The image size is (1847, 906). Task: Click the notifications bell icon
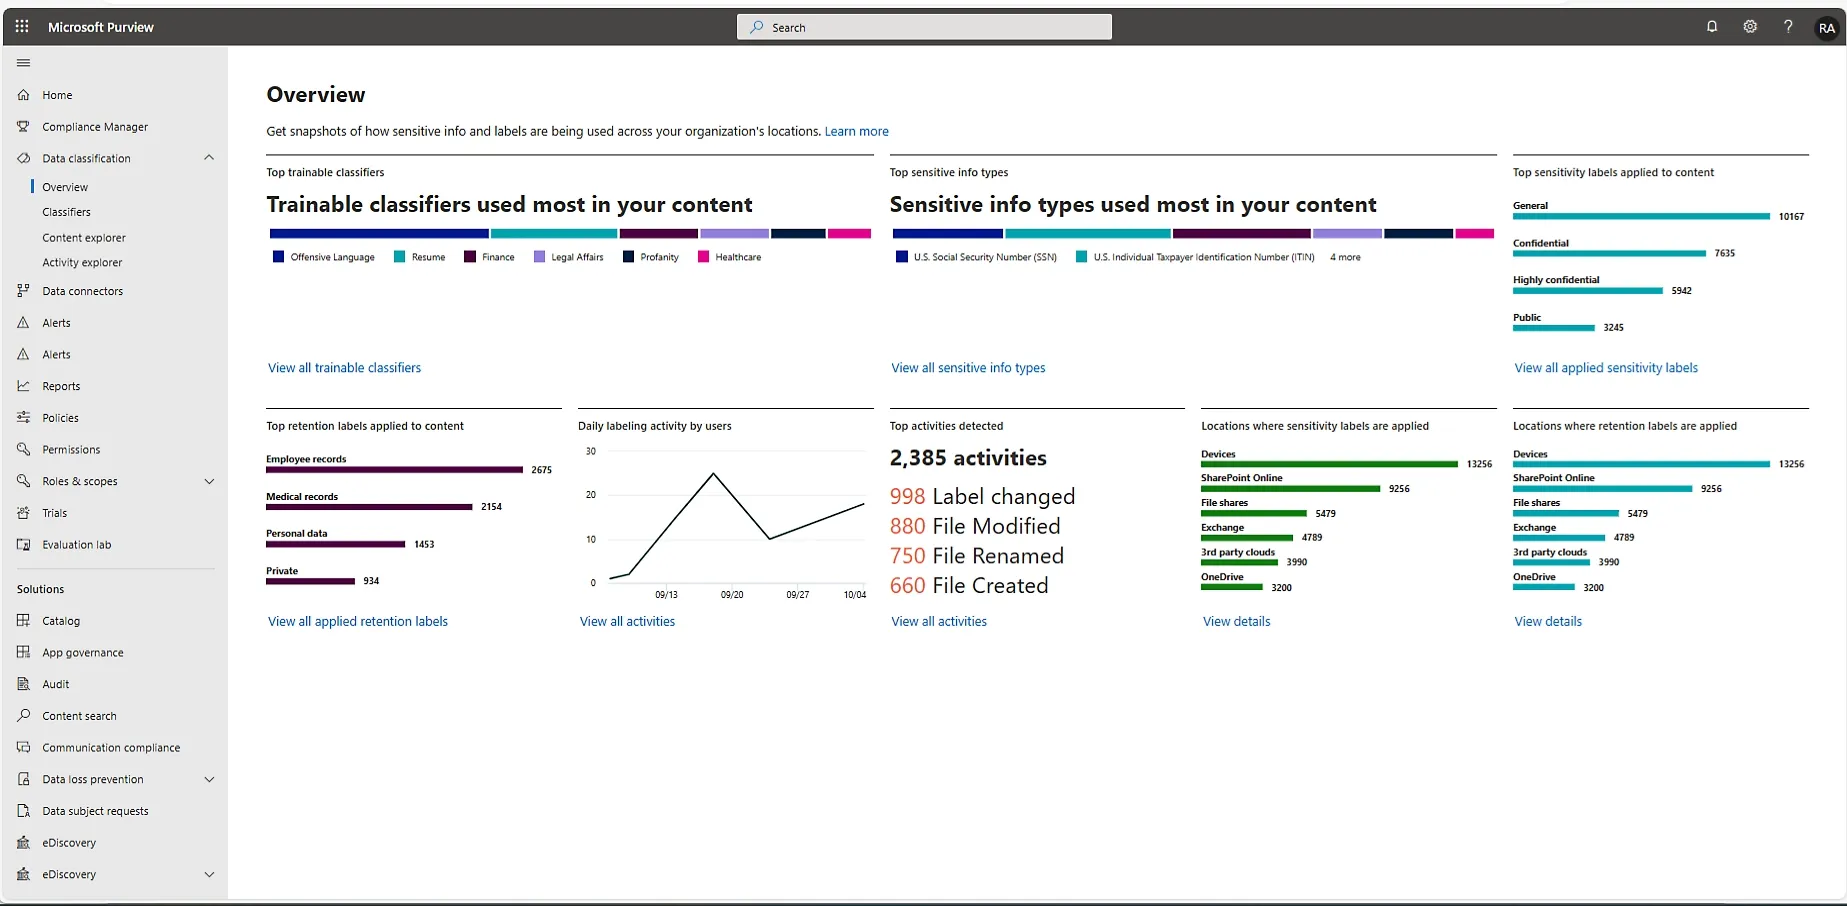[x=1712, y=27]
